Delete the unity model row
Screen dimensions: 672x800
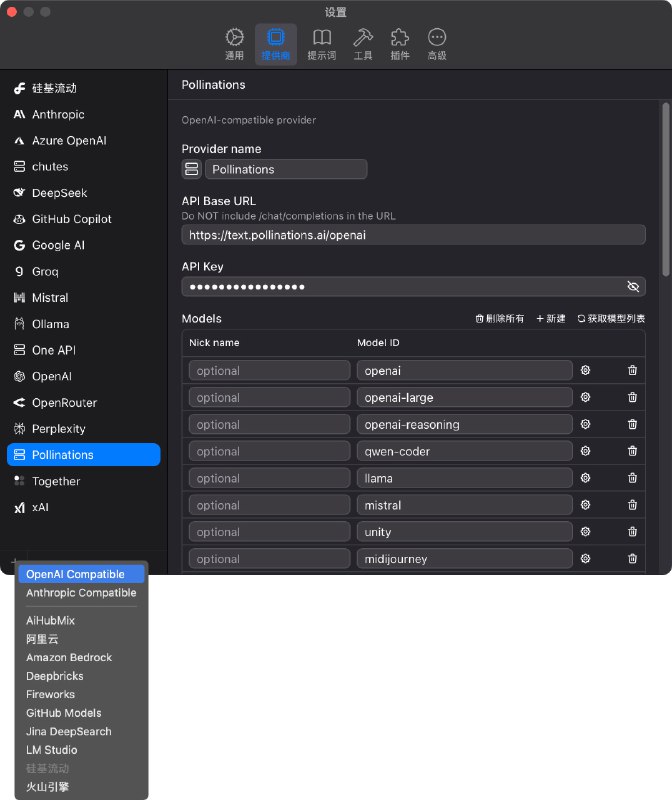pos(632,532)
